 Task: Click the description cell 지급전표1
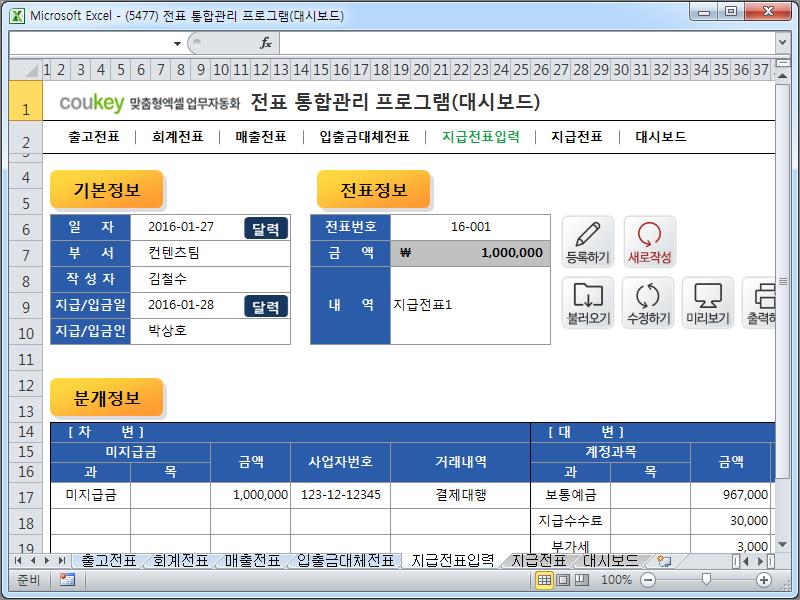click(470, 305)
